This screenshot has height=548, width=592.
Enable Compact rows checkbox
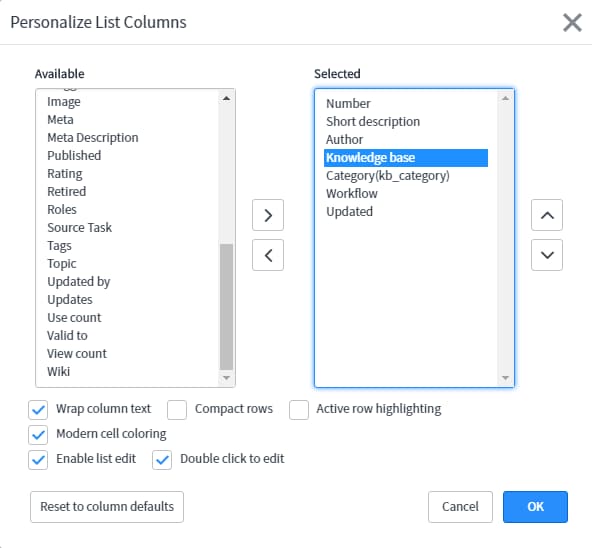pyautogui.click(x=177, y=410)
